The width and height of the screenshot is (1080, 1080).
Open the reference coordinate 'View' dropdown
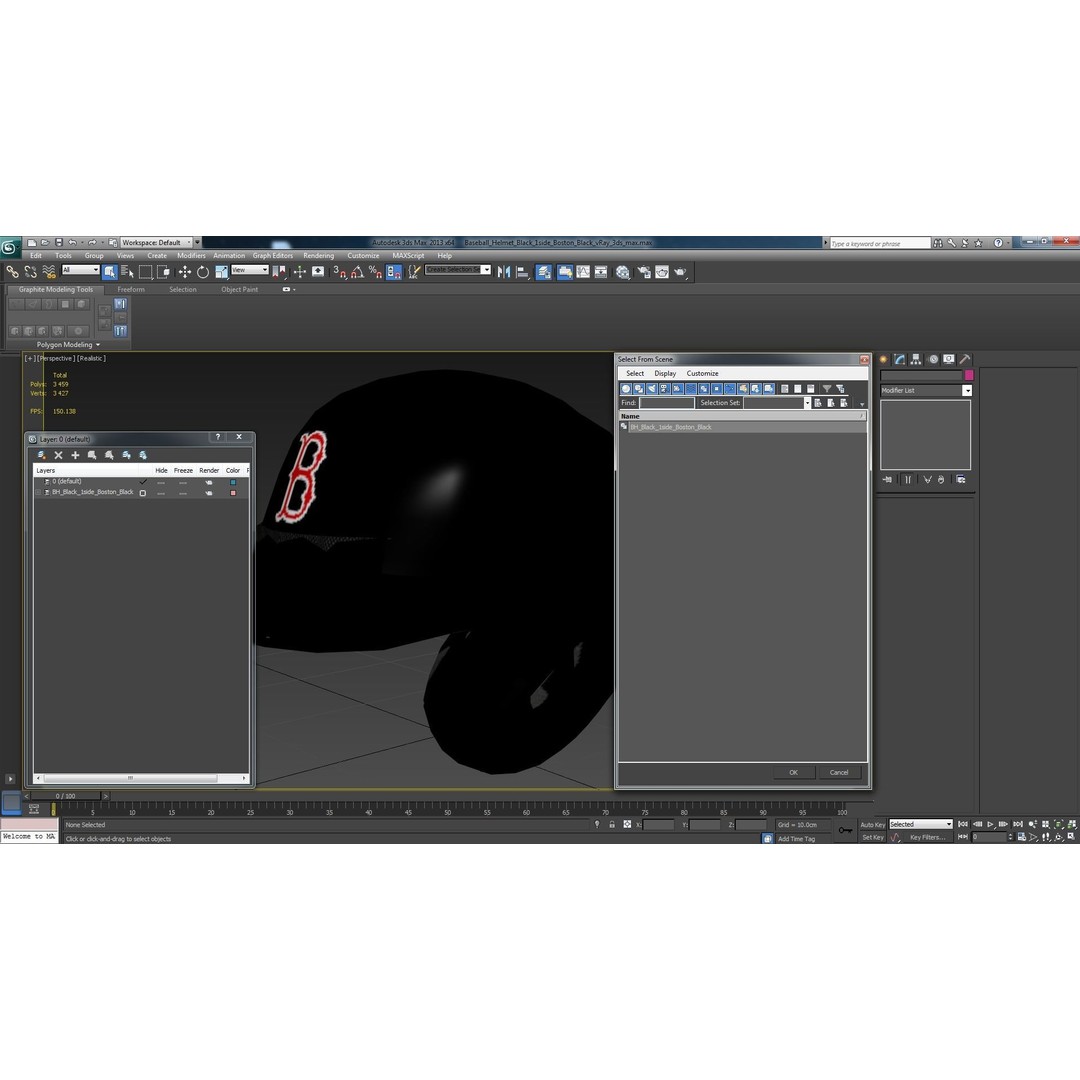click(x=249, y=270)
